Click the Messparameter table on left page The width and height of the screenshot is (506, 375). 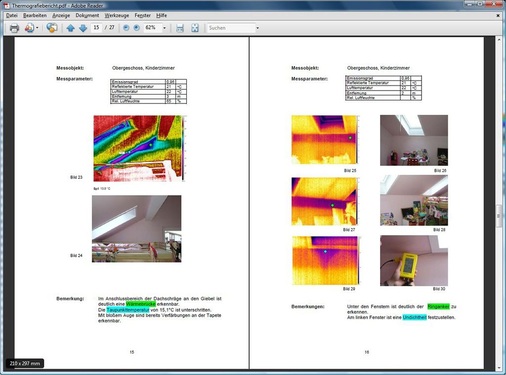[x=148, y=91]
